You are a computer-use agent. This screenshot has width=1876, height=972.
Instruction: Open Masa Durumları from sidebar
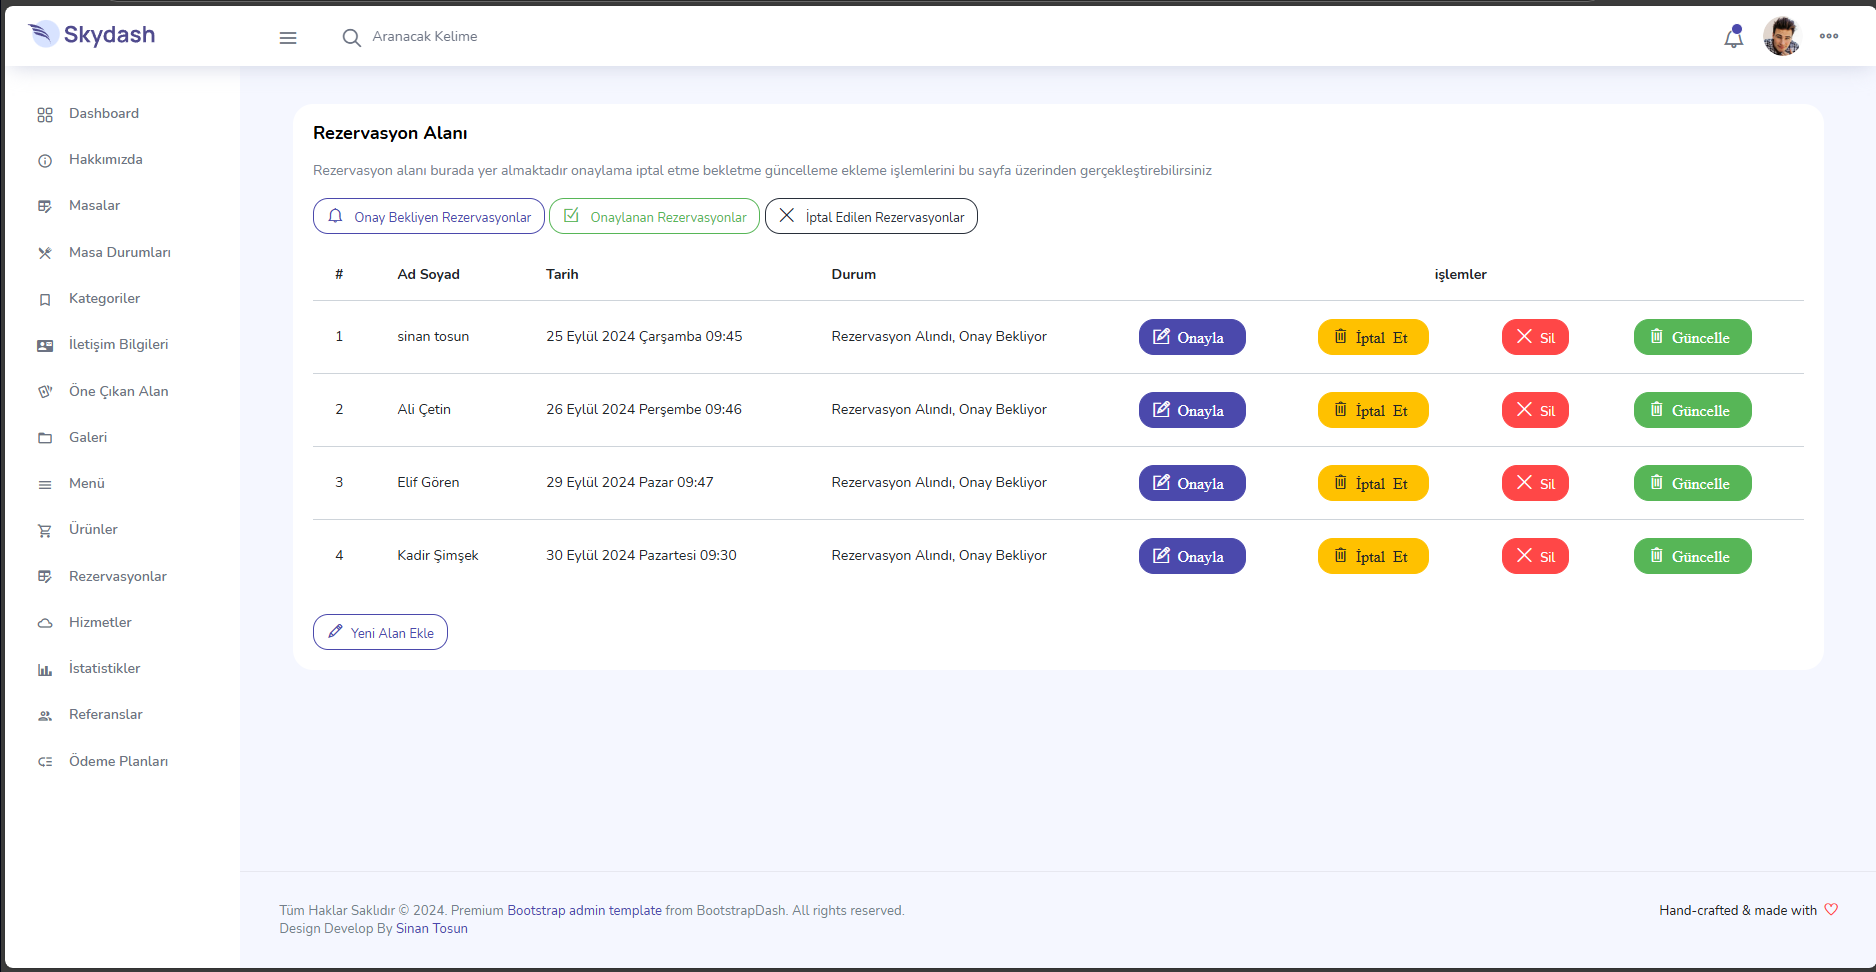click(119, 252)
